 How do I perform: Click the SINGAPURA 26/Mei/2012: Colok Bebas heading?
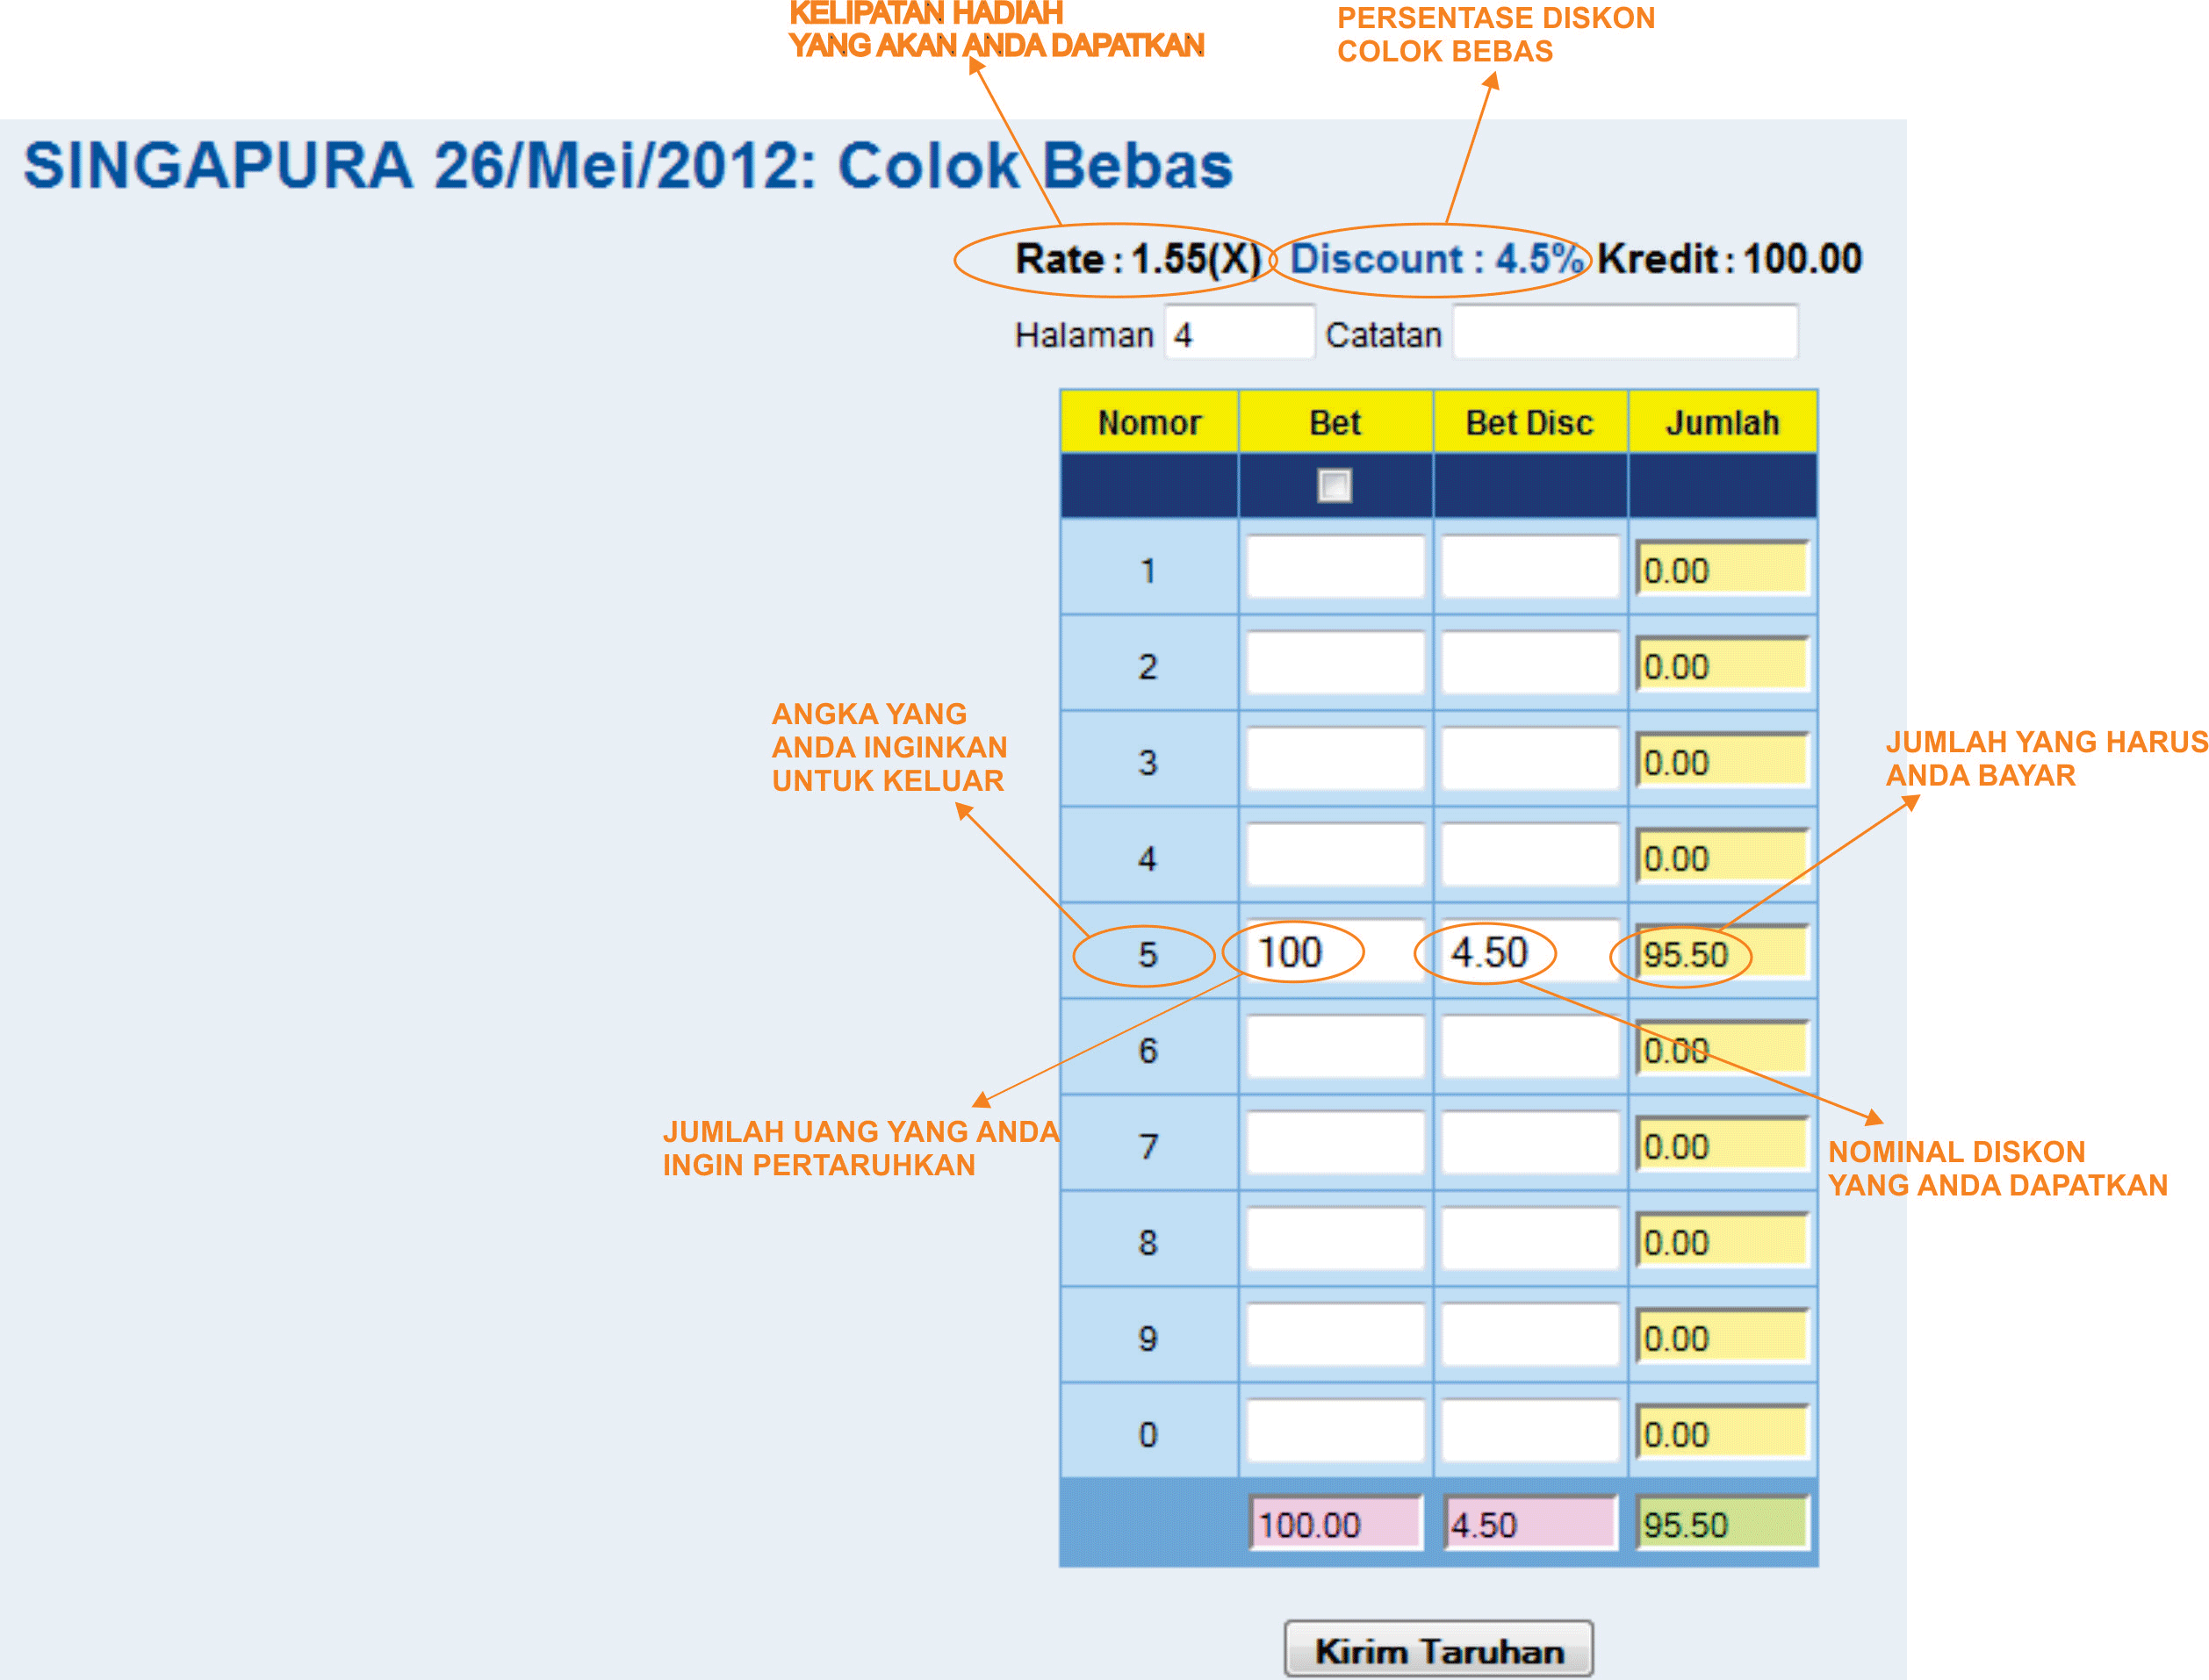pos(628,165)
